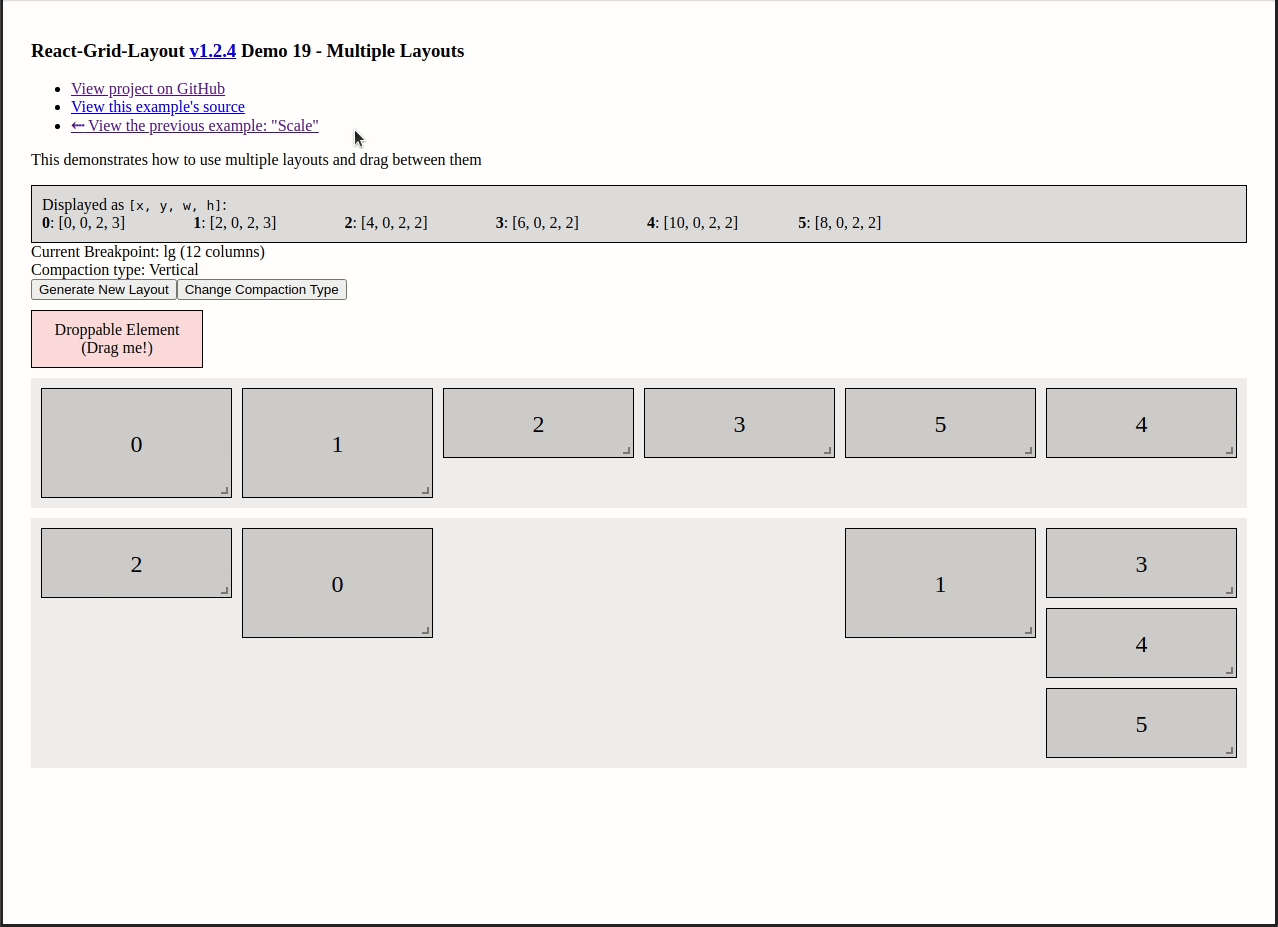Open View this example's source link

[158, 107]
